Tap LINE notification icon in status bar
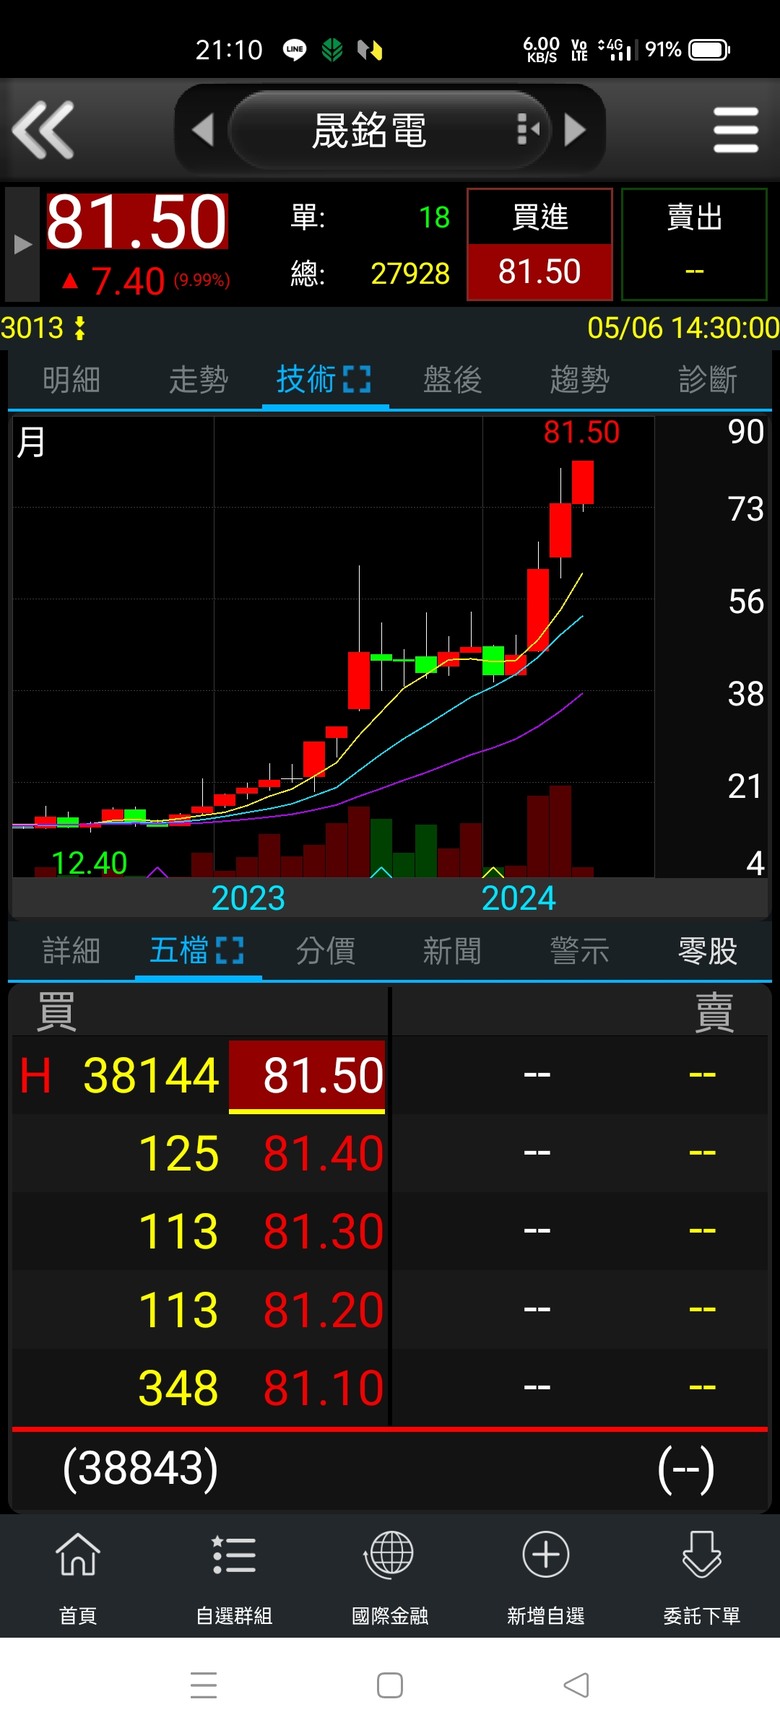This screenshot has width=780, height=1733. tap(295, 49)
